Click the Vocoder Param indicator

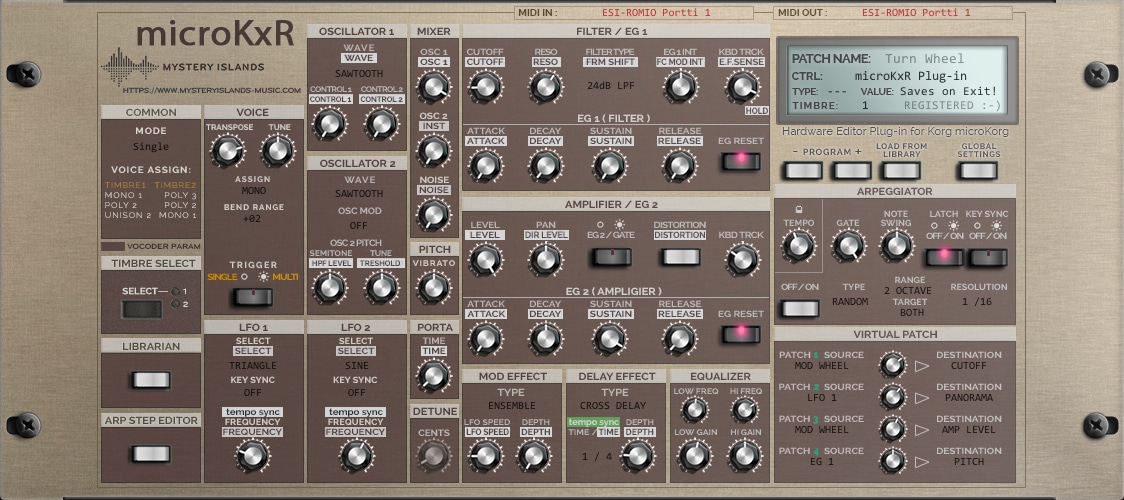pos(113,246)
